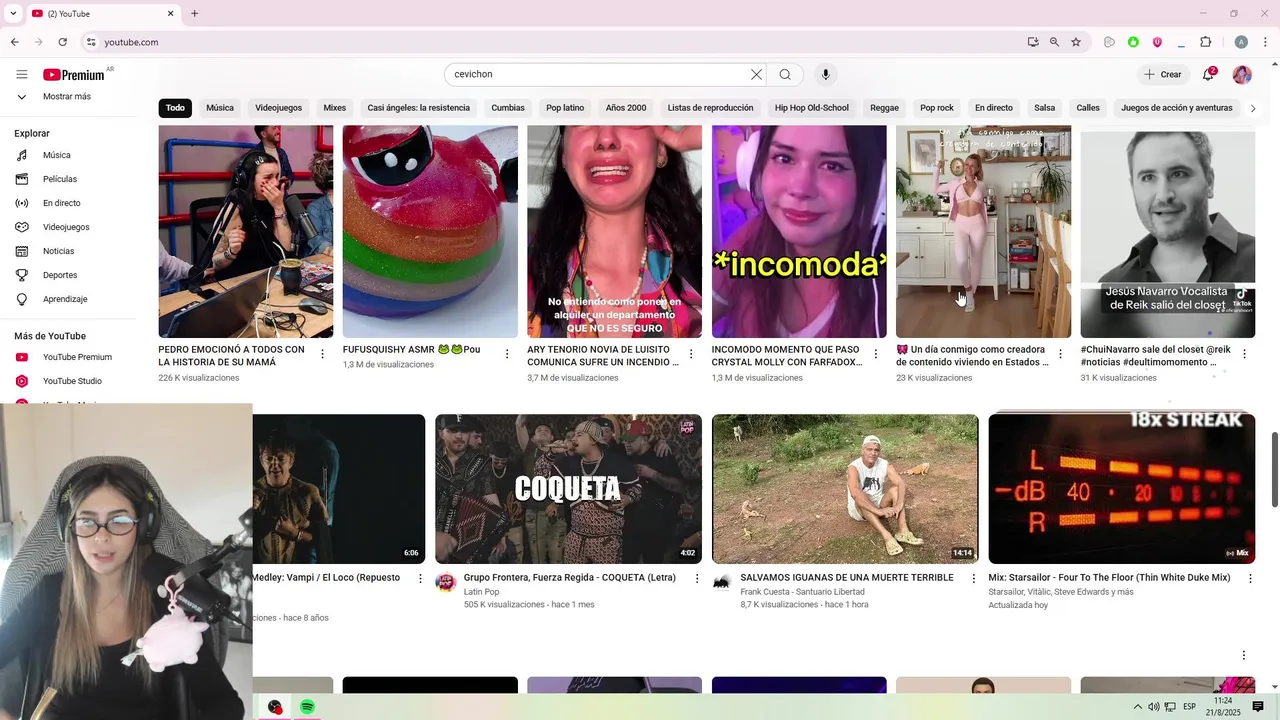Show hidden system tray icons
The height and width of the screenshot is (720, 1280).
click(x=1137, y=707)
